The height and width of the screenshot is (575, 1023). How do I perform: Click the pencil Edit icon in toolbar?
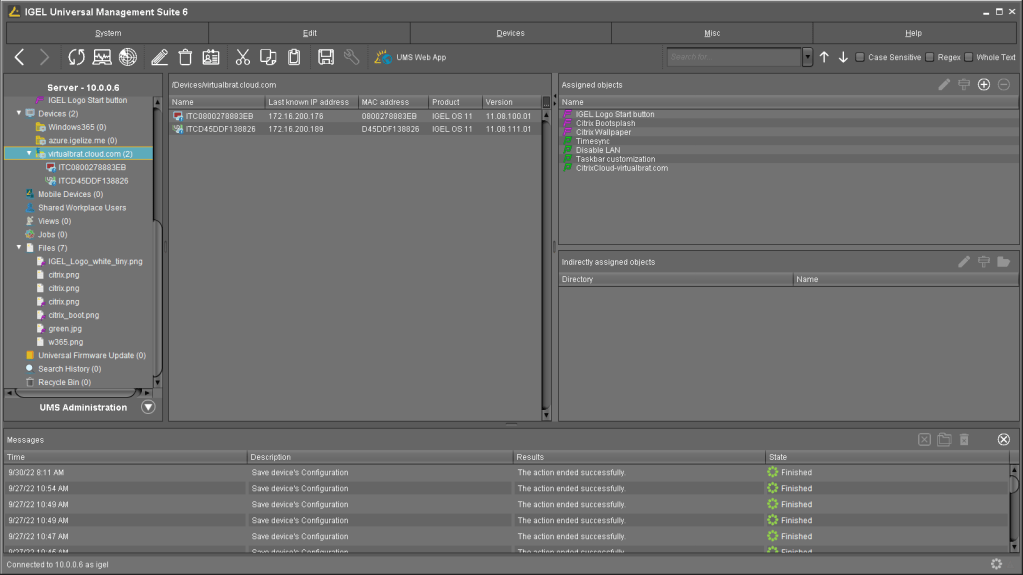tap(159, 57)
